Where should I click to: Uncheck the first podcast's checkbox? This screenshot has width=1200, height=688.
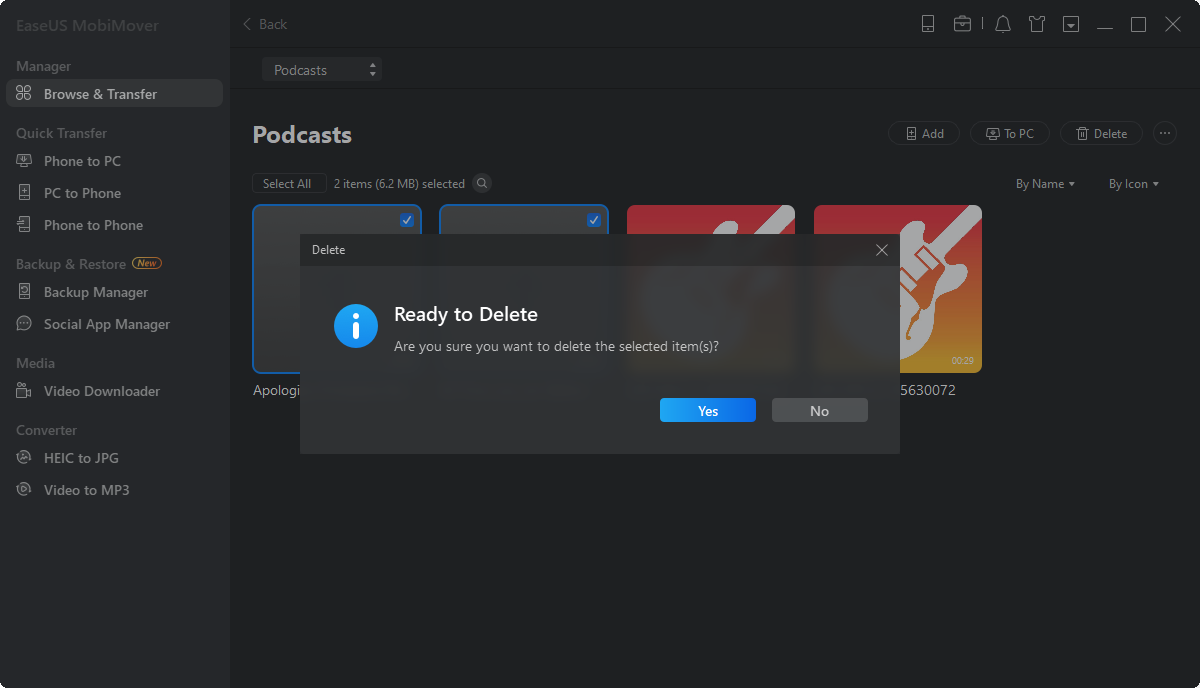click(x=407, y=220)
